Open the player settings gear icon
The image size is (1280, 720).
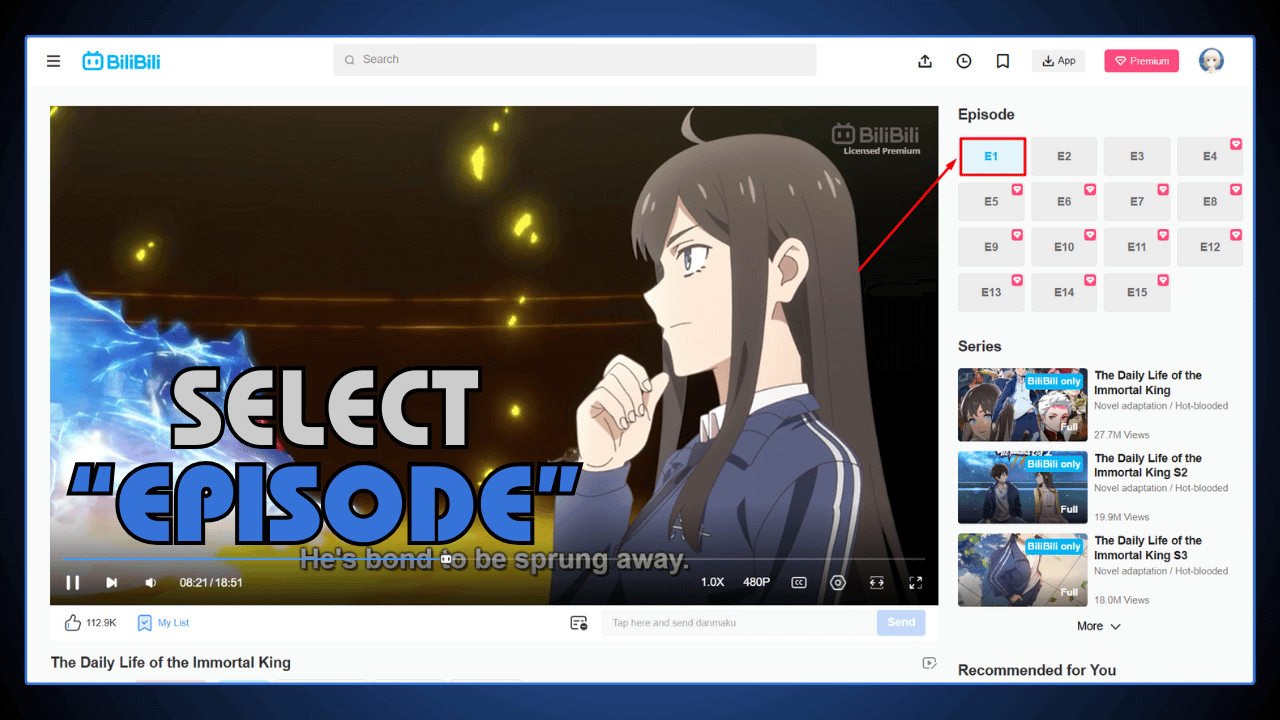(x=838, y=582)
